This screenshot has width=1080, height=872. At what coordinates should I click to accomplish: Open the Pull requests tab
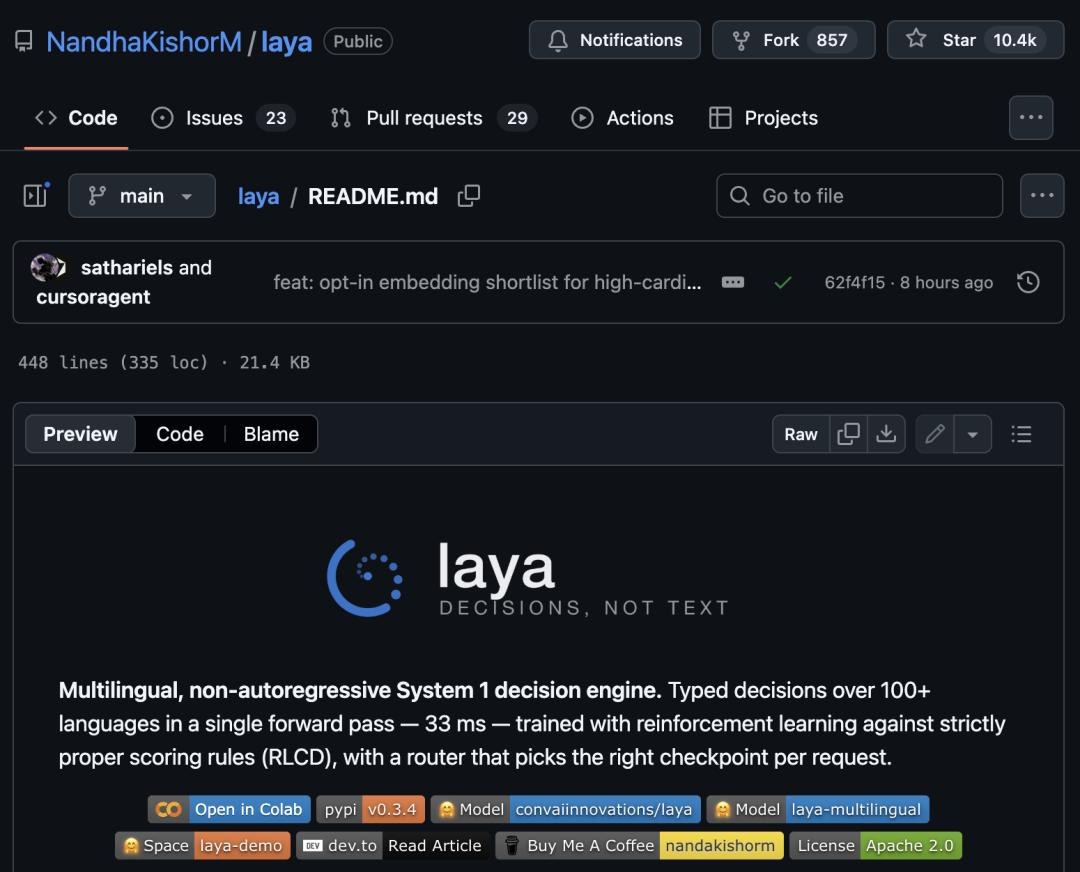[x=433, y=118]
